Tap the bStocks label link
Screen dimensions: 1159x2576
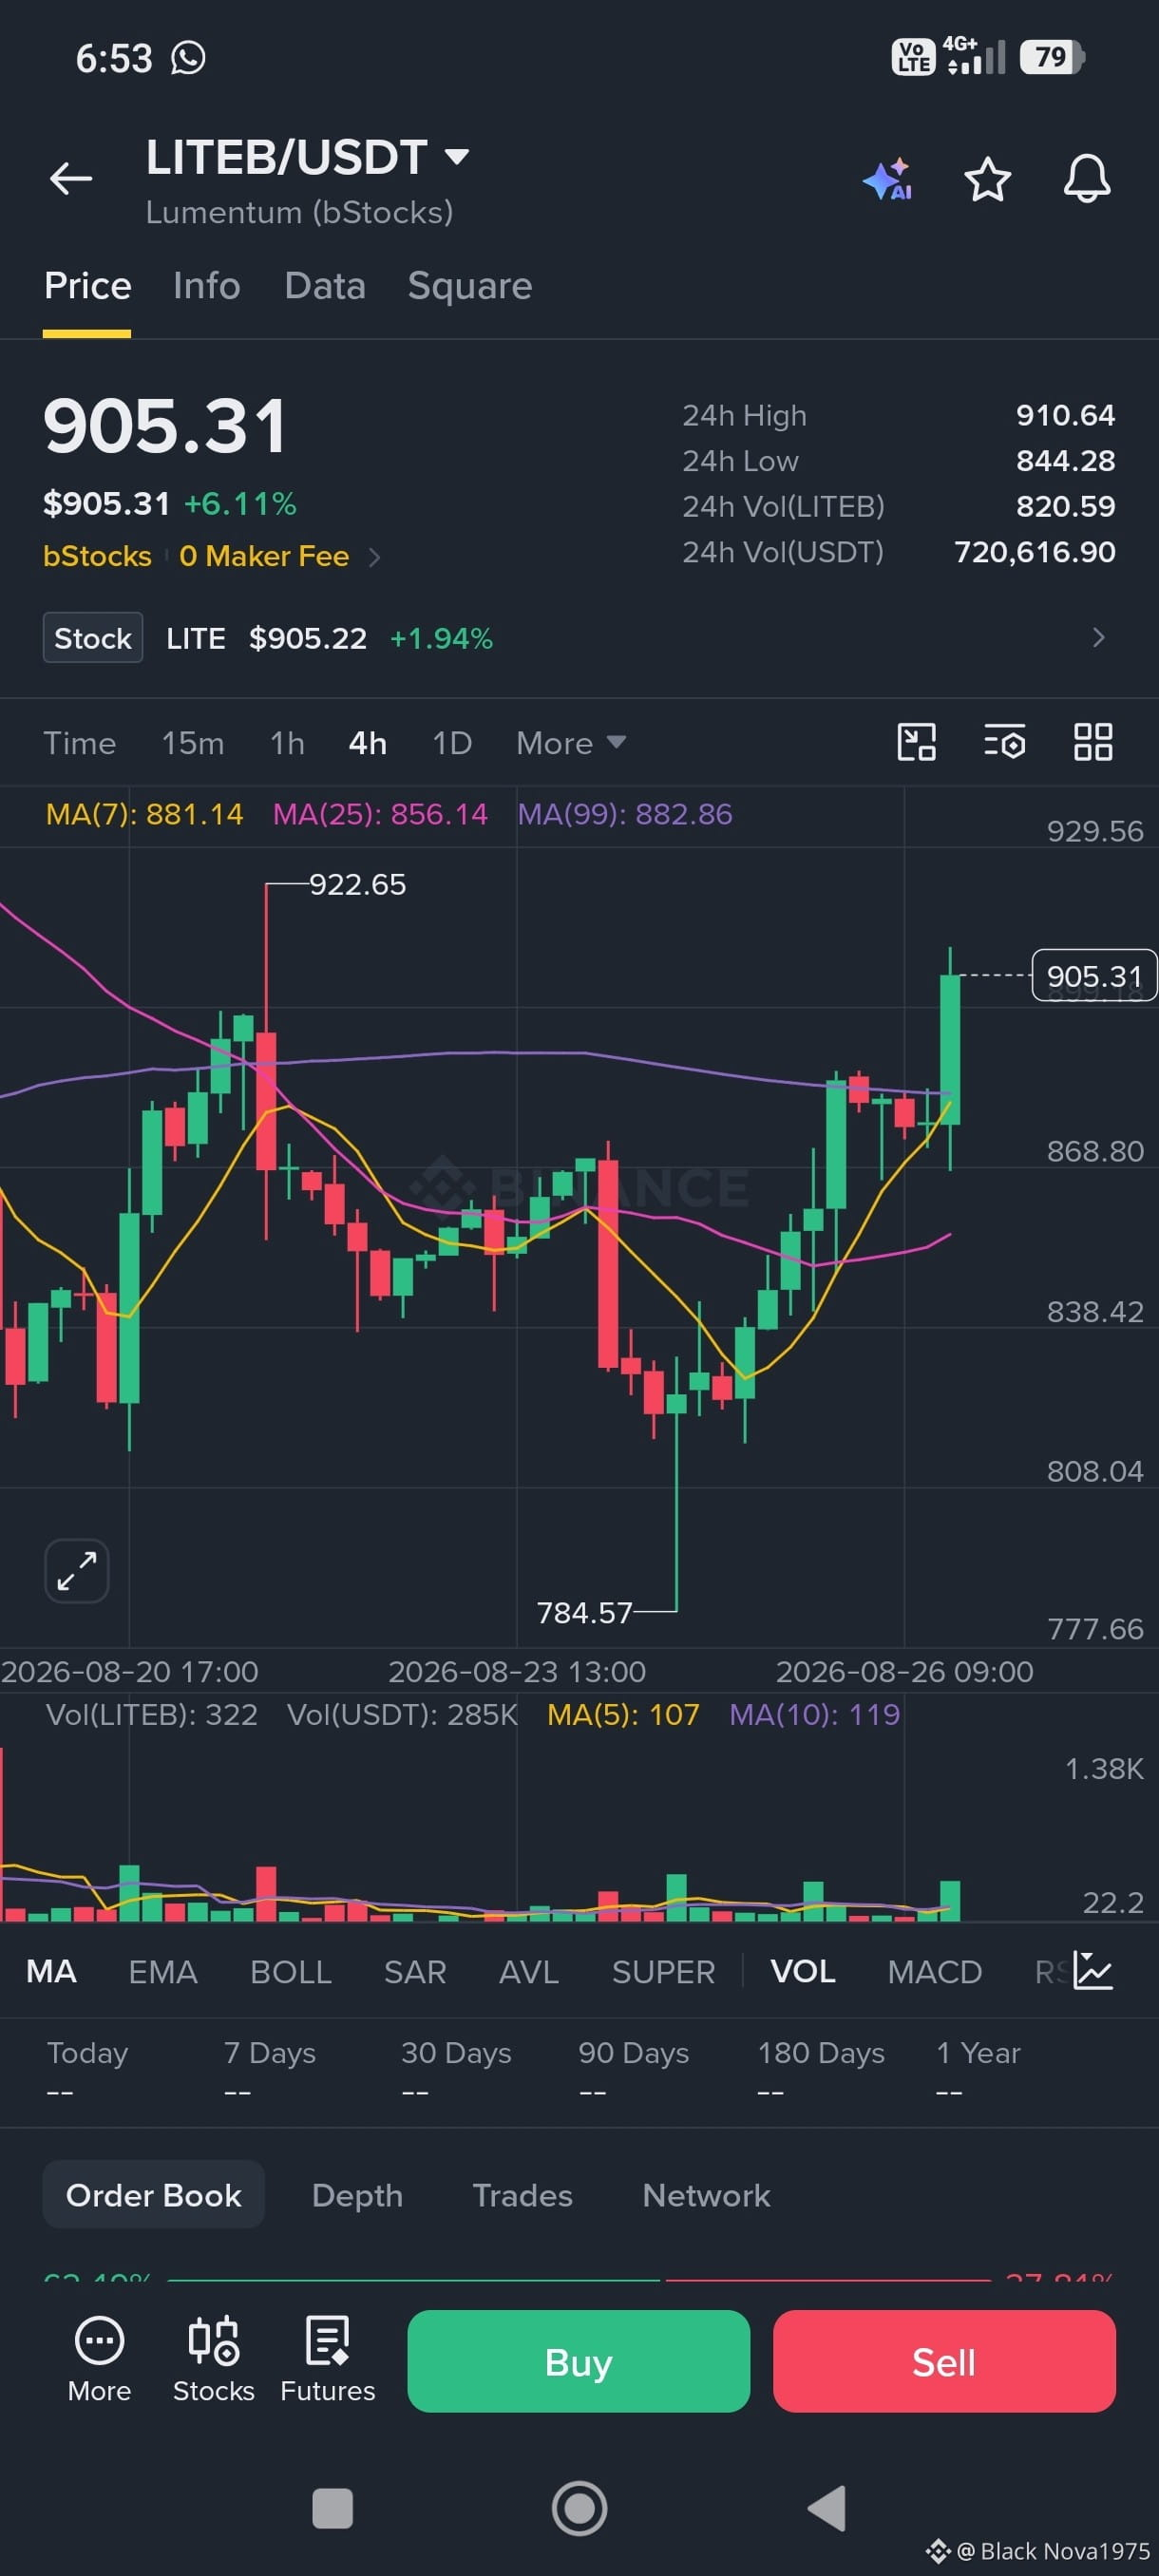click(97, 556)
